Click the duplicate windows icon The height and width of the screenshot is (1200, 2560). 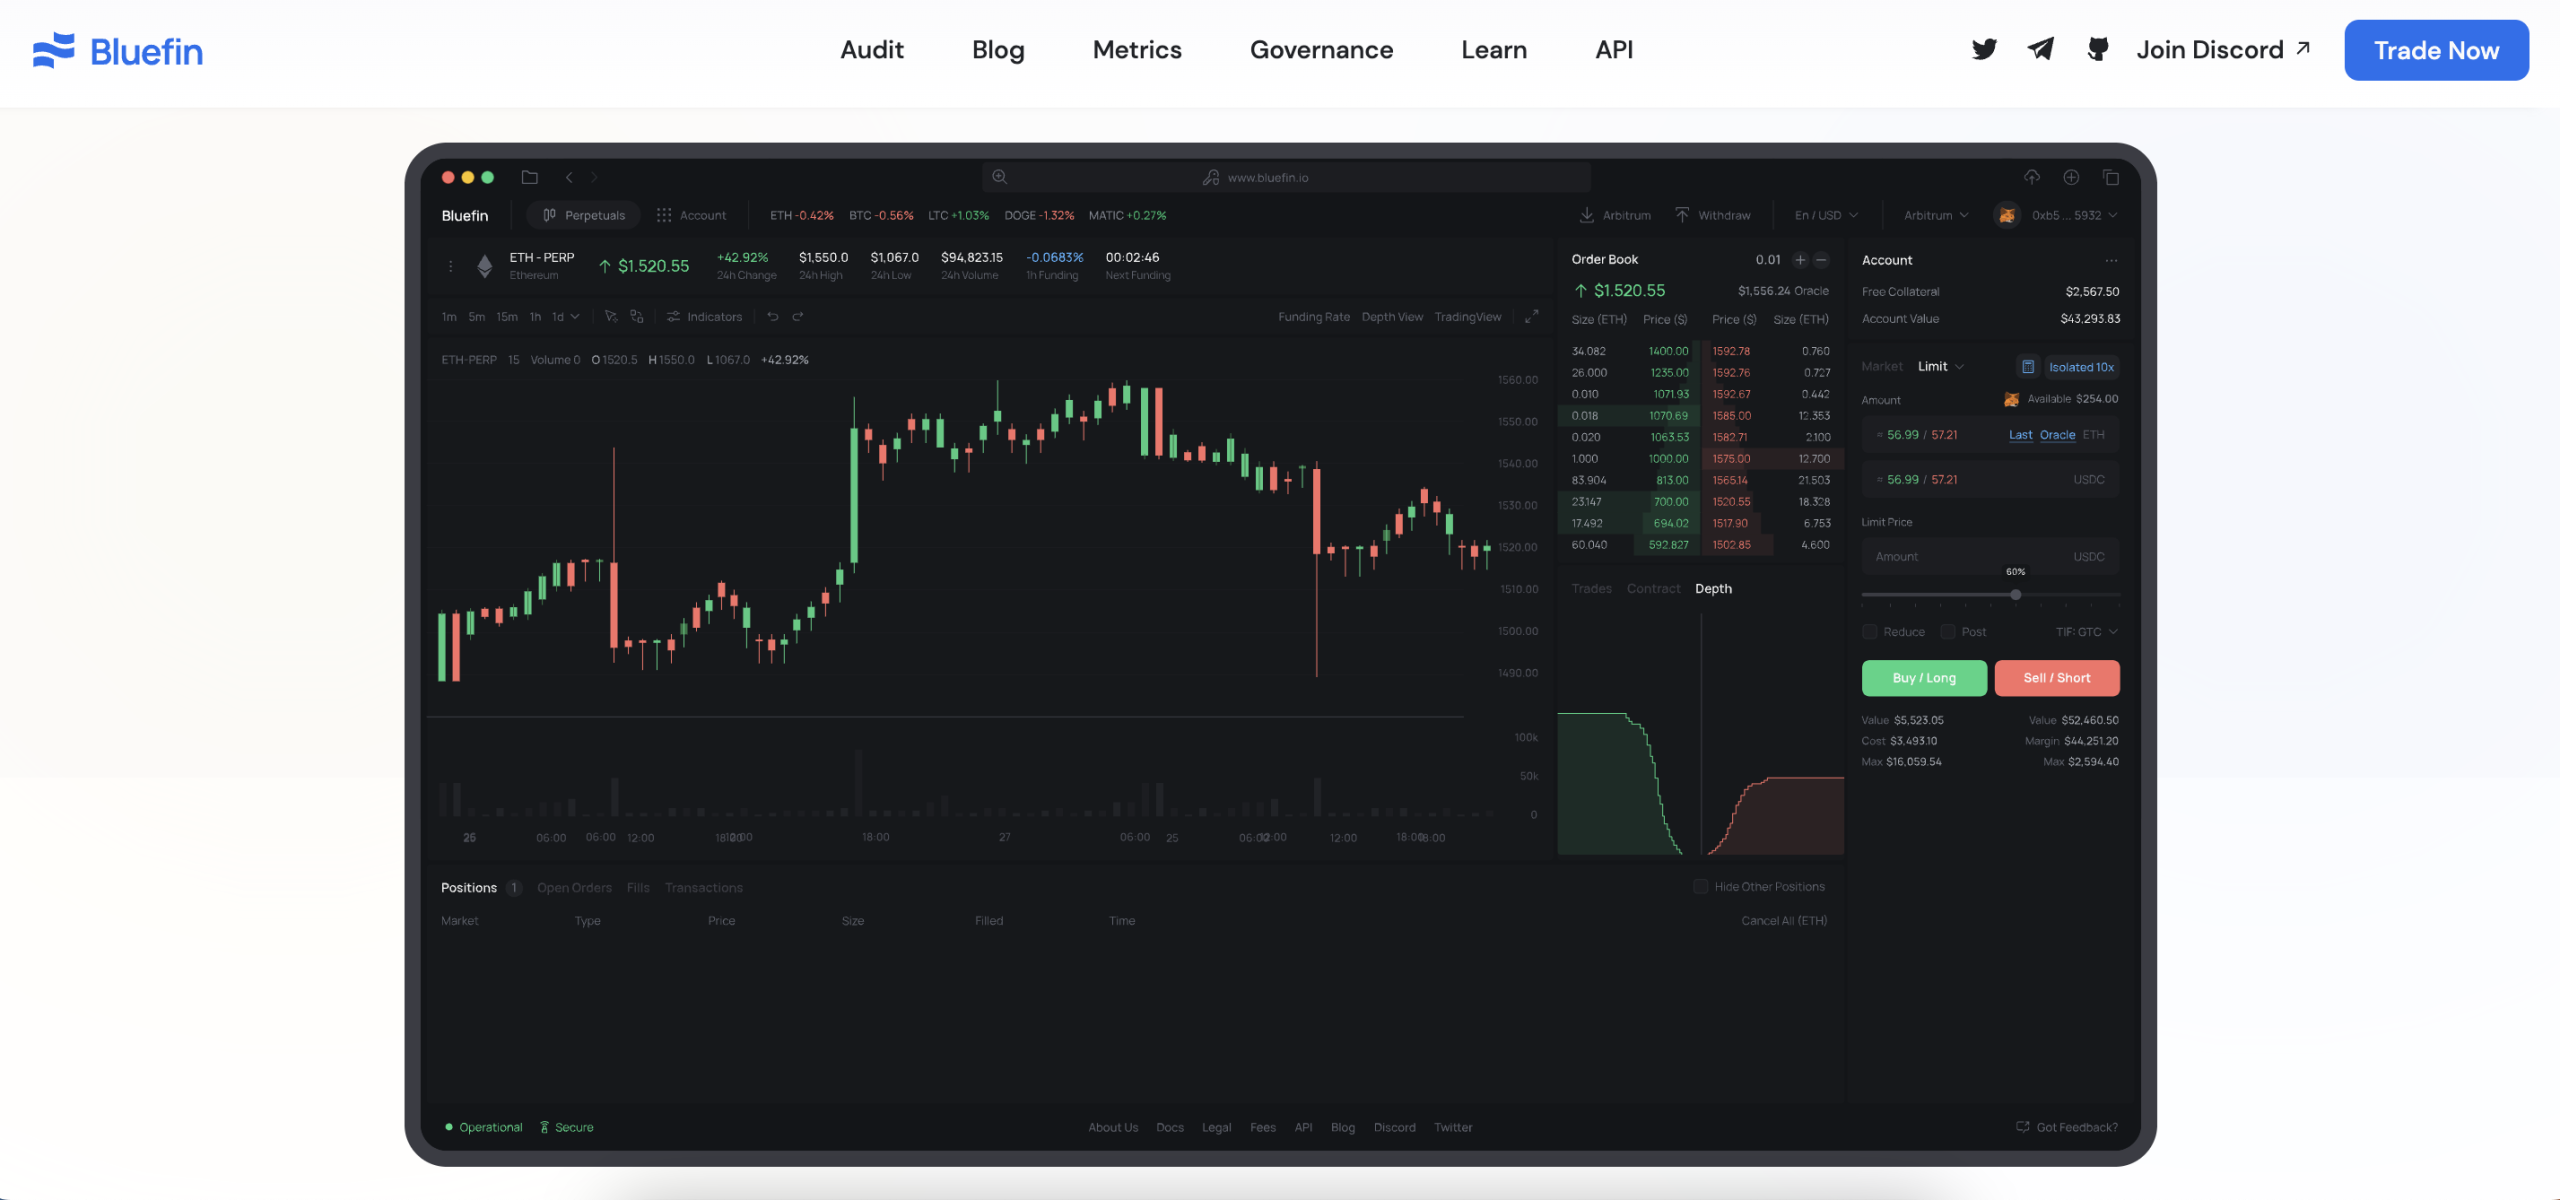click(x=2111, y=177)
